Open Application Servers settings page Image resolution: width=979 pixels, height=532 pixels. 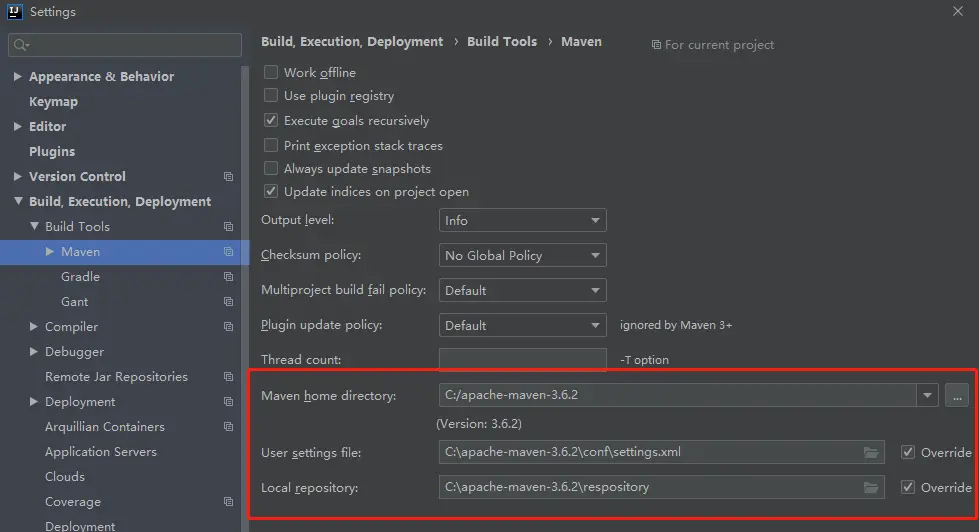[100, 452]
